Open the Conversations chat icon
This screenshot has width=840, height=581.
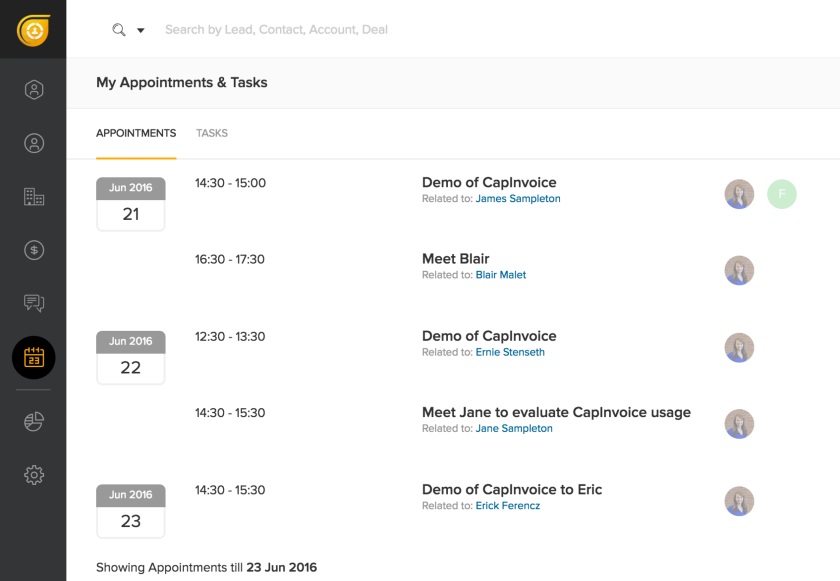(34, 303)
